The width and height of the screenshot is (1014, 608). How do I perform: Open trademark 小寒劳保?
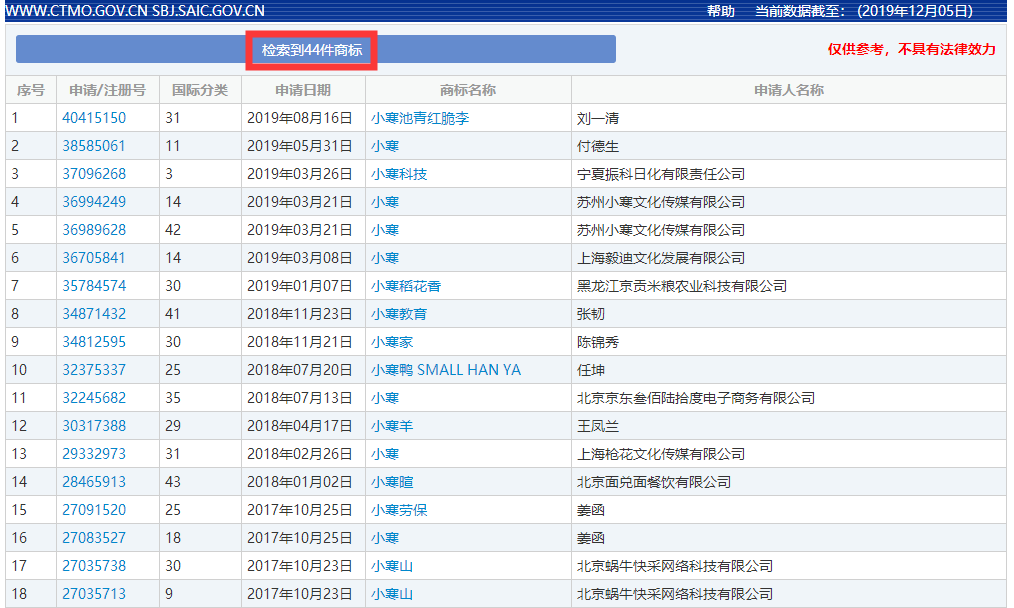click(398, 510)
